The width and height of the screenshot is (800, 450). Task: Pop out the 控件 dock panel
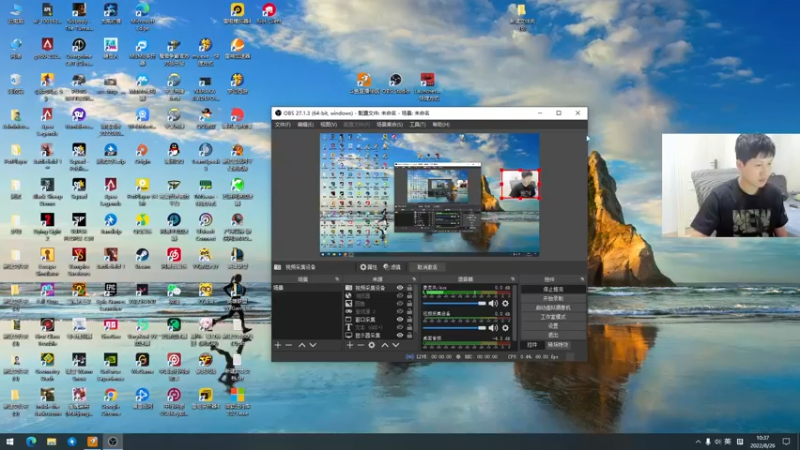point(582,279)
